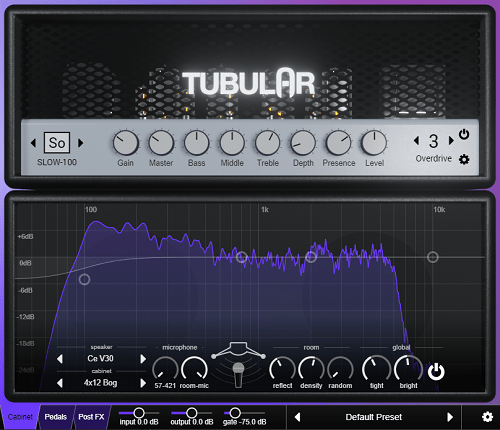Screen dimensions: 500x430
Task: Click the random room knob
Action: 340,369
